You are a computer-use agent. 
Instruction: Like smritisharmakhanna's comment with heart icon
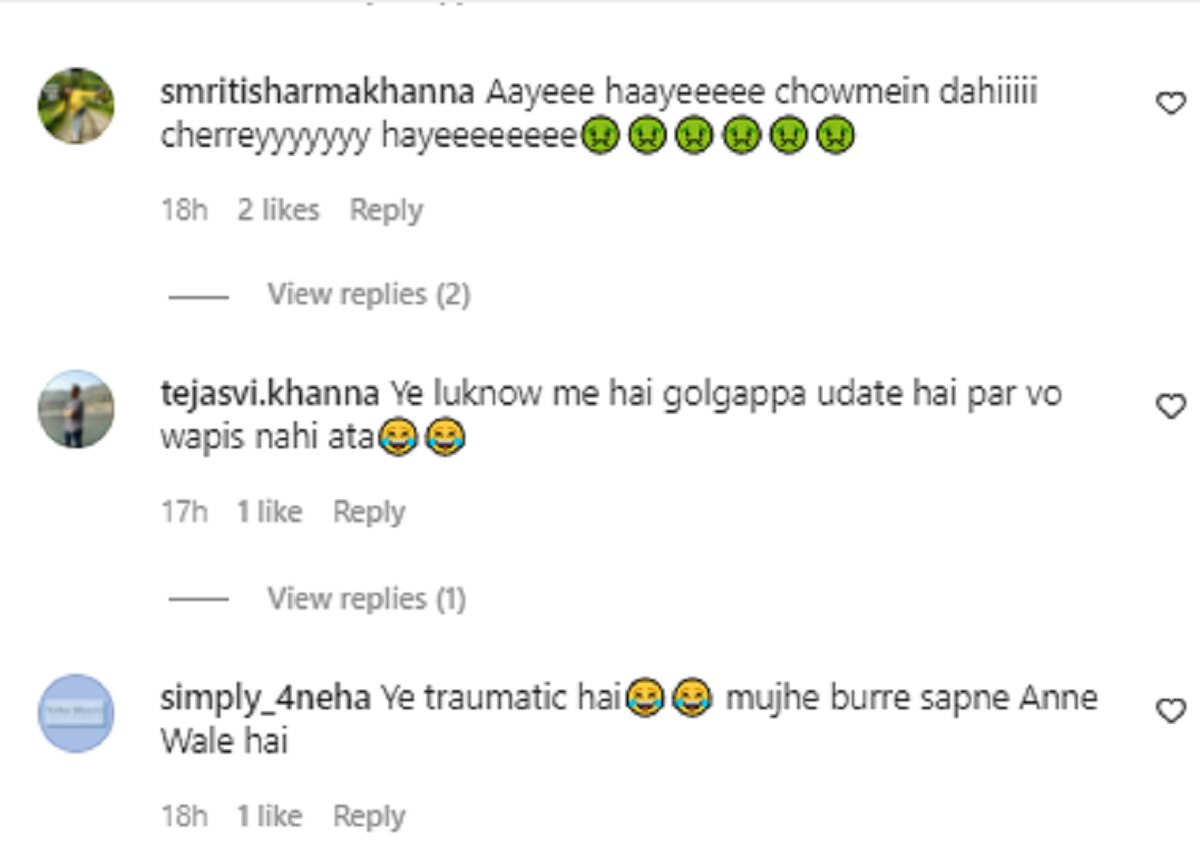[1170, 103]
